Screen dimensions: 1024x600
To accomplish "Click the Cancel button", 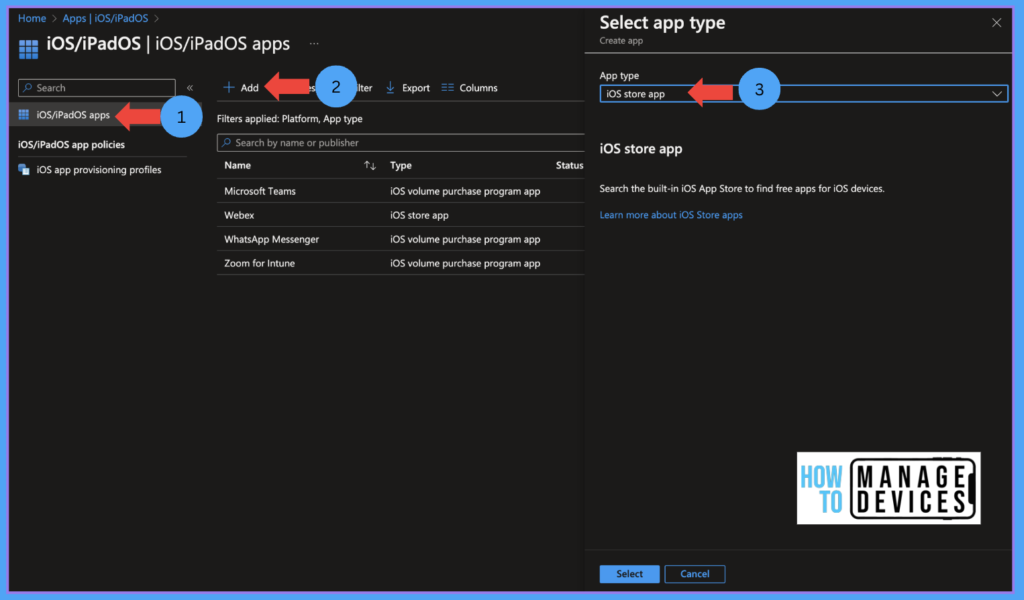I will pyautogui.click(x=695, y=574).
